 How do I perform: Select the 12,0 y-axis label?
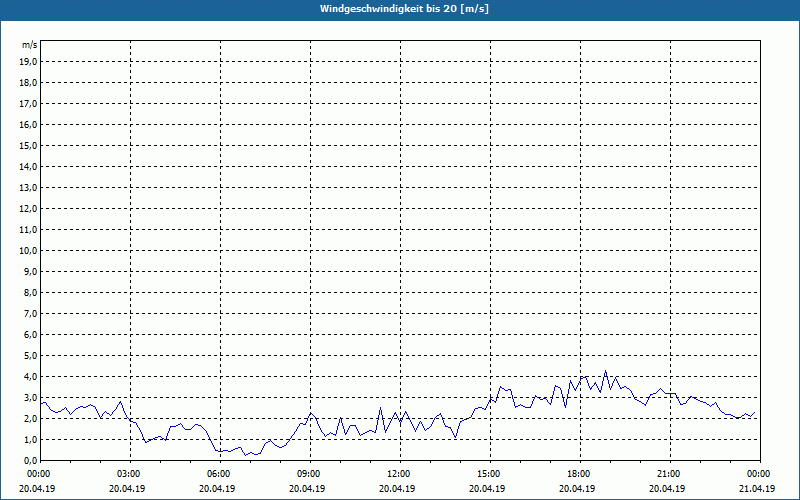[28, 209]
